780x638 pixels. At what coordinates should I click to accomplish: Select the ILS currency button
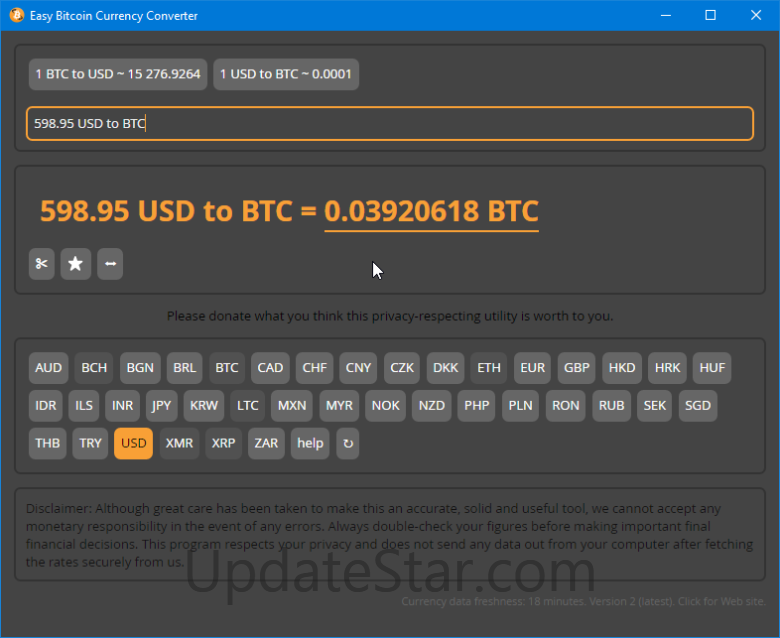tap(84, 406)
